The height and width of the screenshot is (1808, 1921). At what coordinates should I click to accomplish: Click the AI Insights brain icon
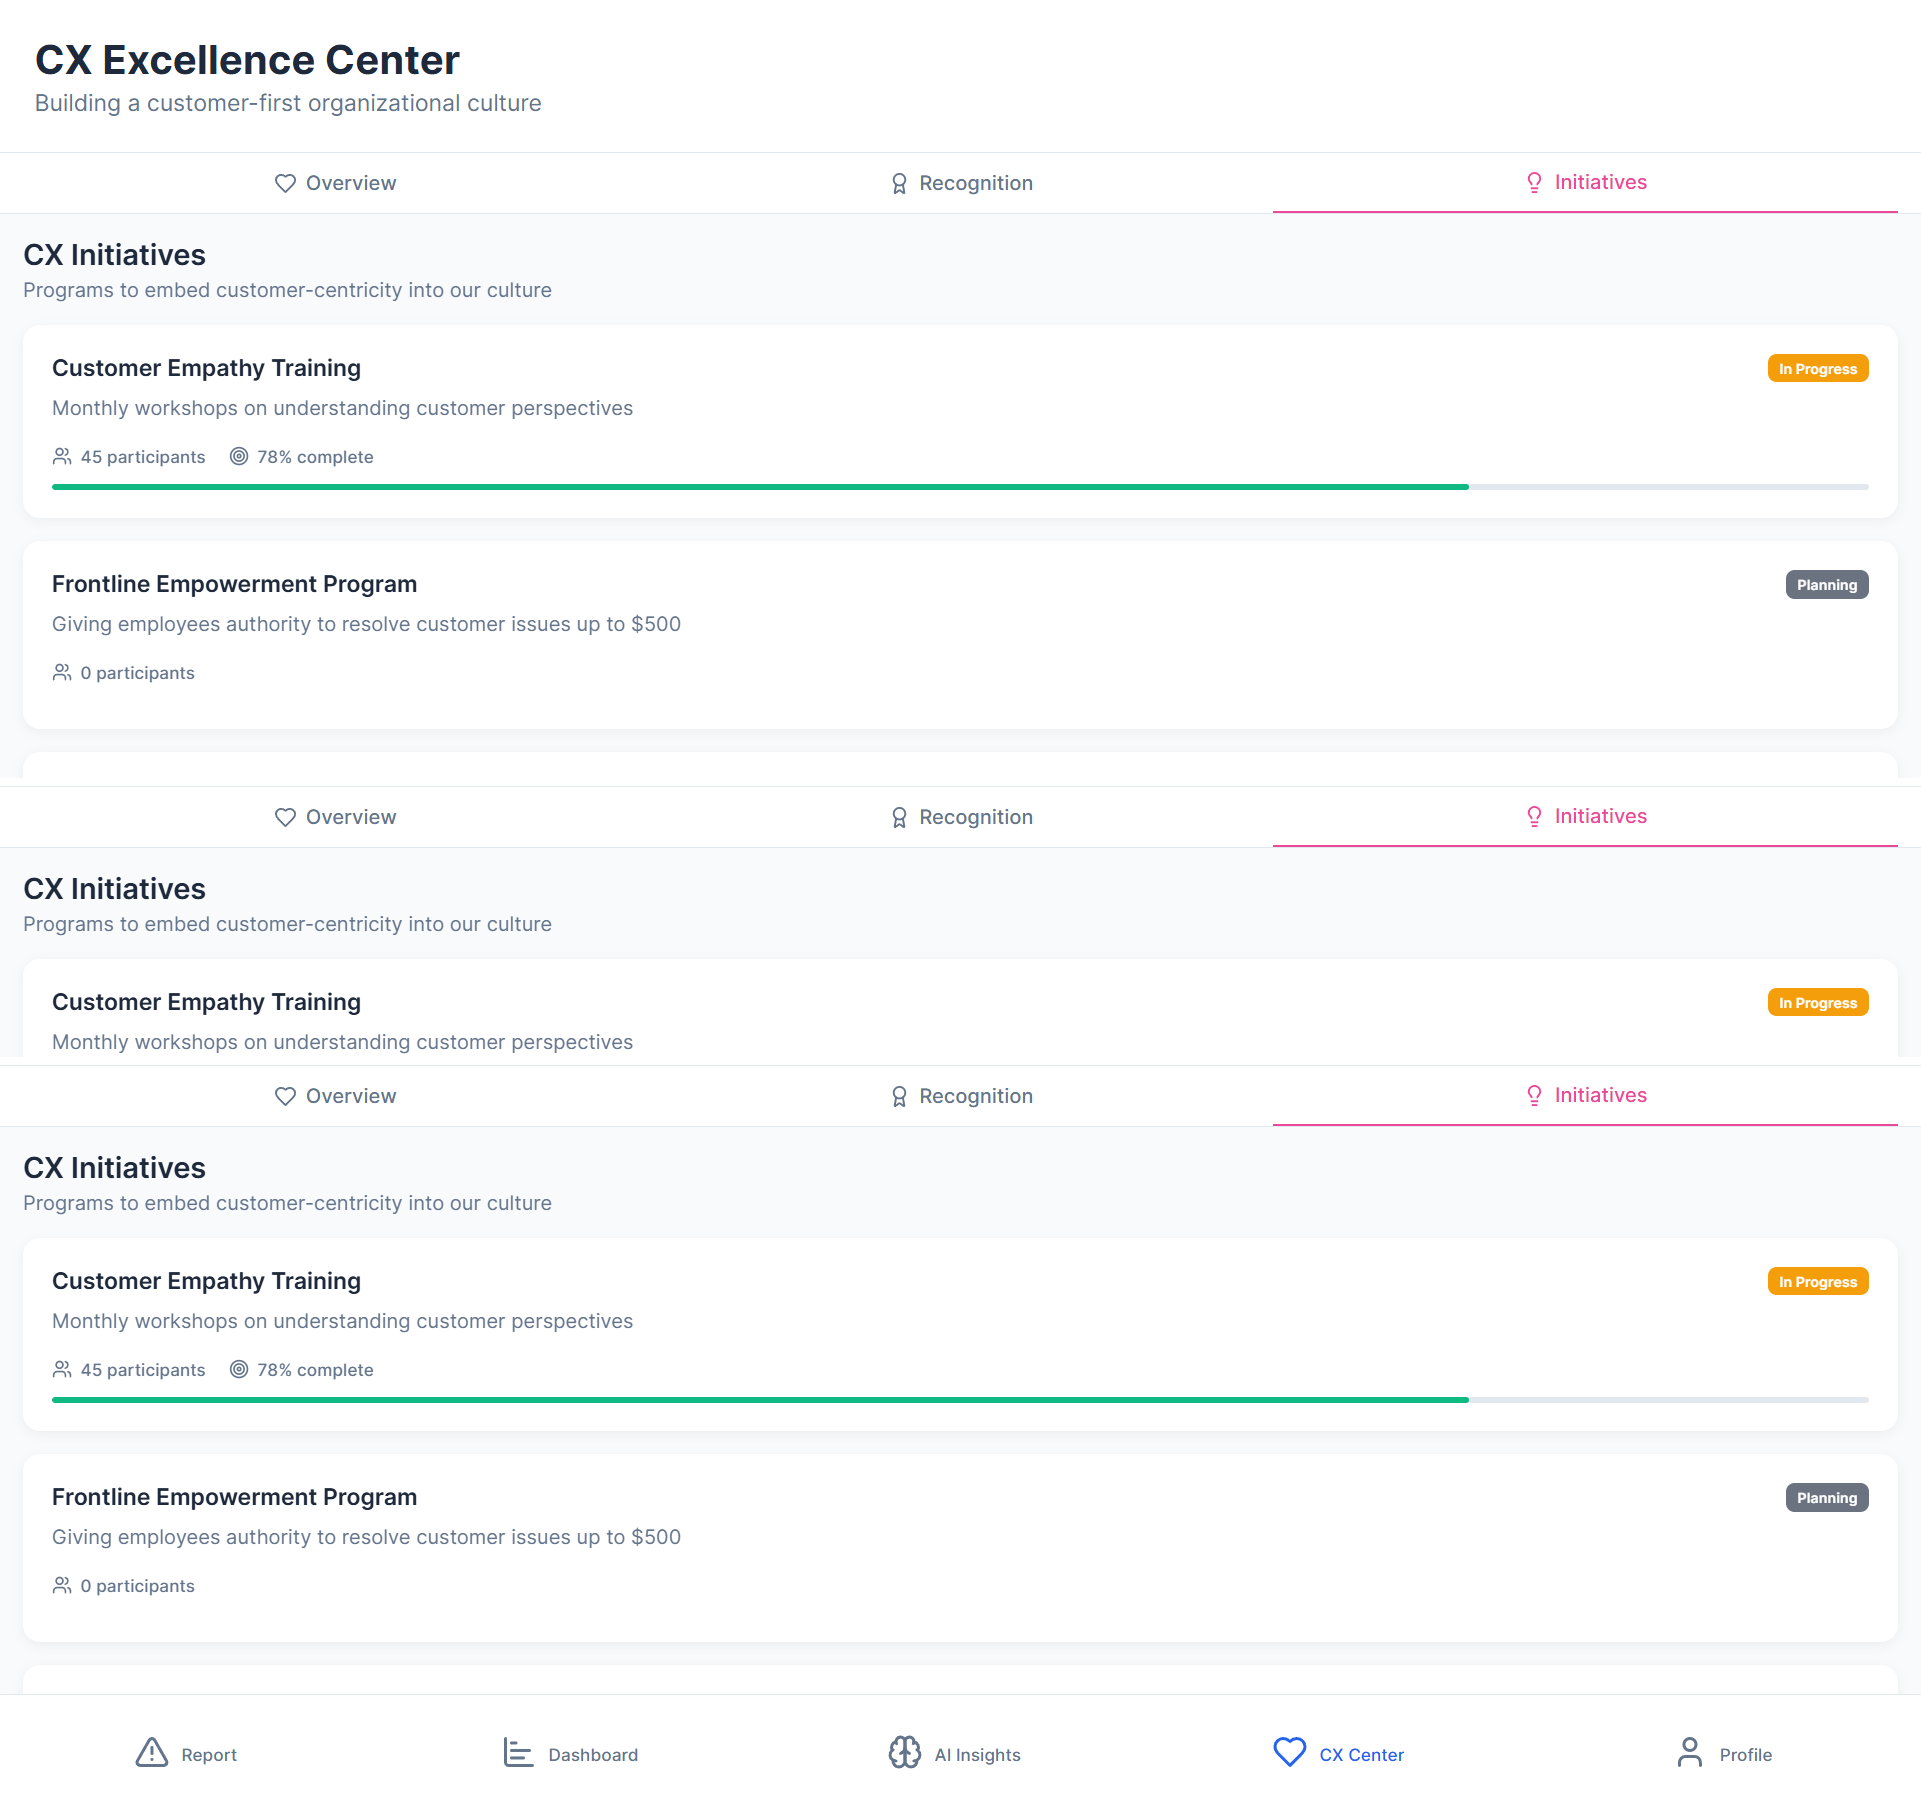(904, 1753)
